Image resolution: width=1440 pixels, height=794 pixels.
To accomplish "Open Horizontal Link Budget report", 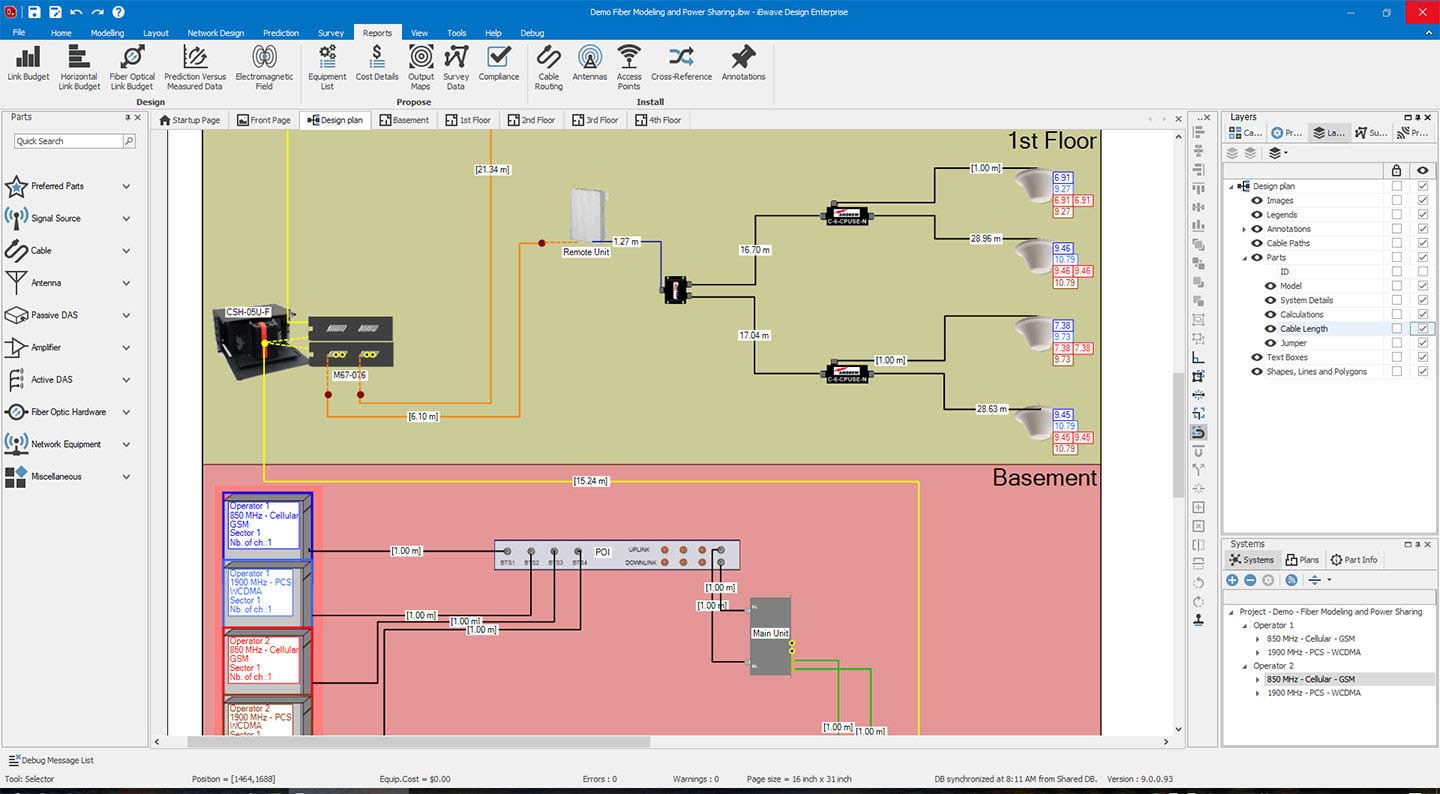I will pos(79,68).
